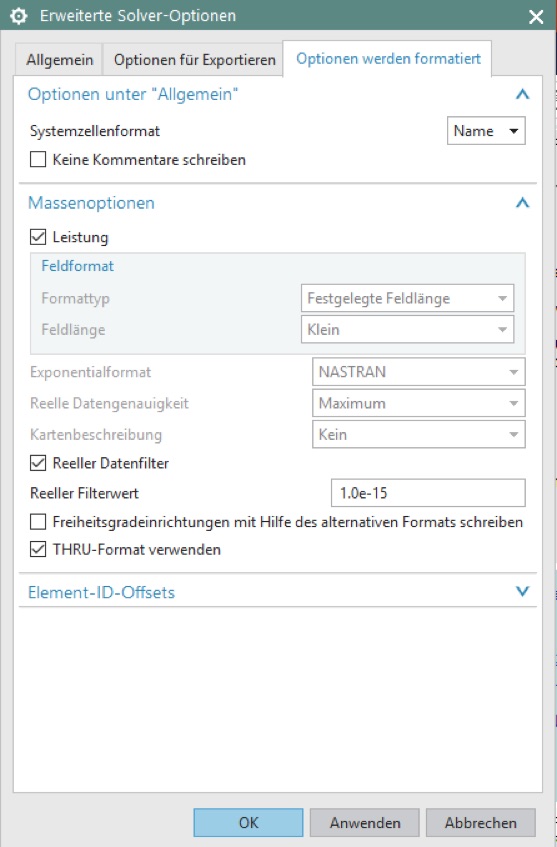Collapse the Optionen unter "Allgemein" section
Viewport: 557px width, 847px height.
[x=522, y=95]
